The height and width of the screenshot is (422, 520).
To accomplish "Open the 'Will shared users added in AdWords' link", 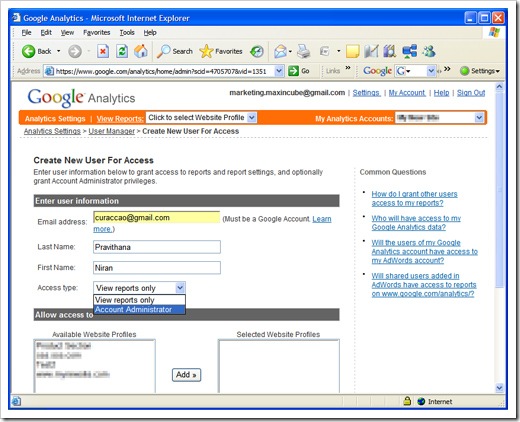I will click(424, 285).
